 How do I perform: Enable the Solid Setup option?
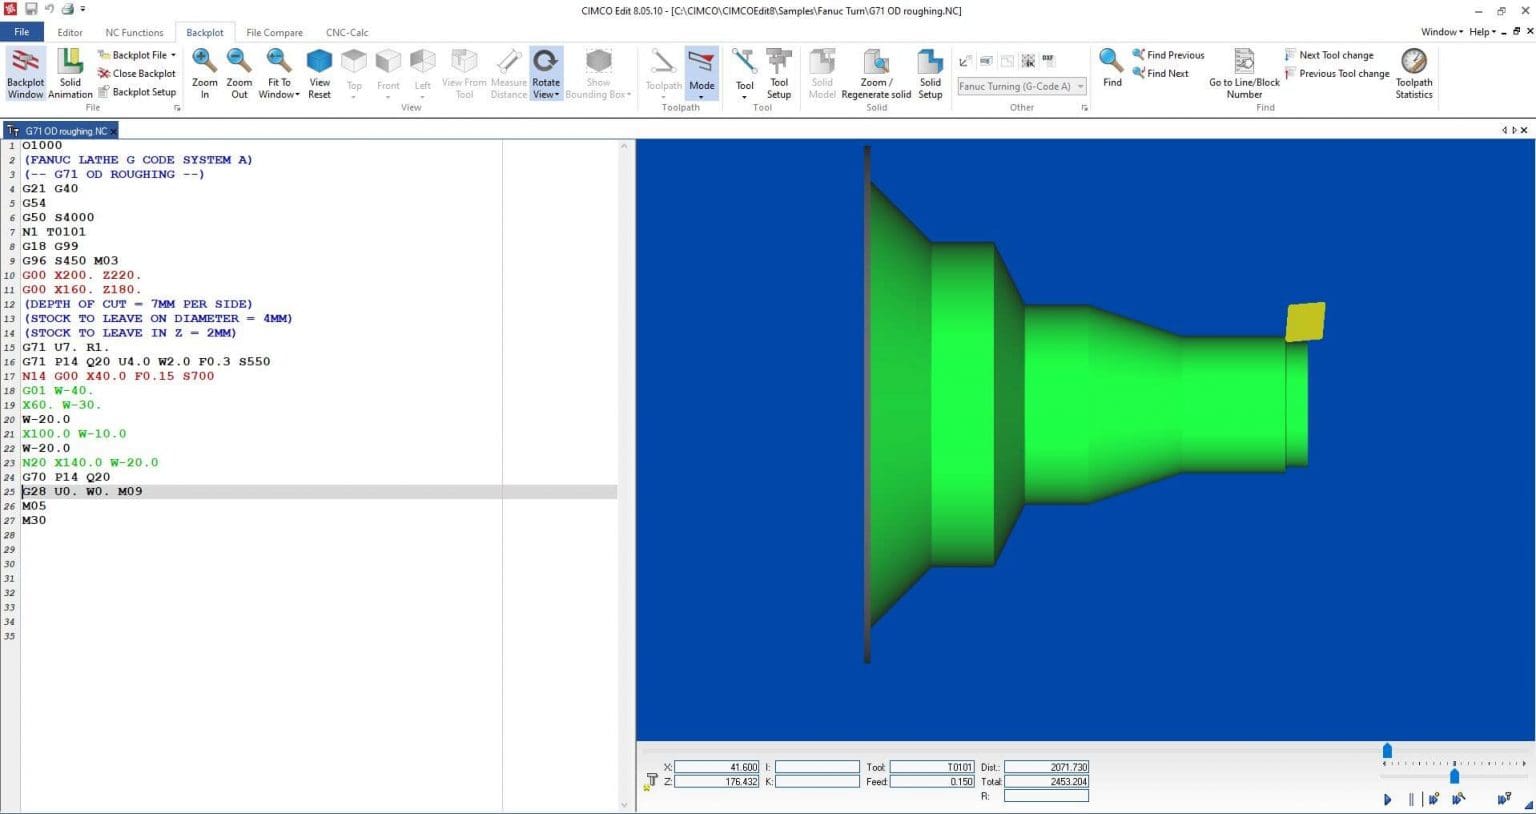[929, 72]
